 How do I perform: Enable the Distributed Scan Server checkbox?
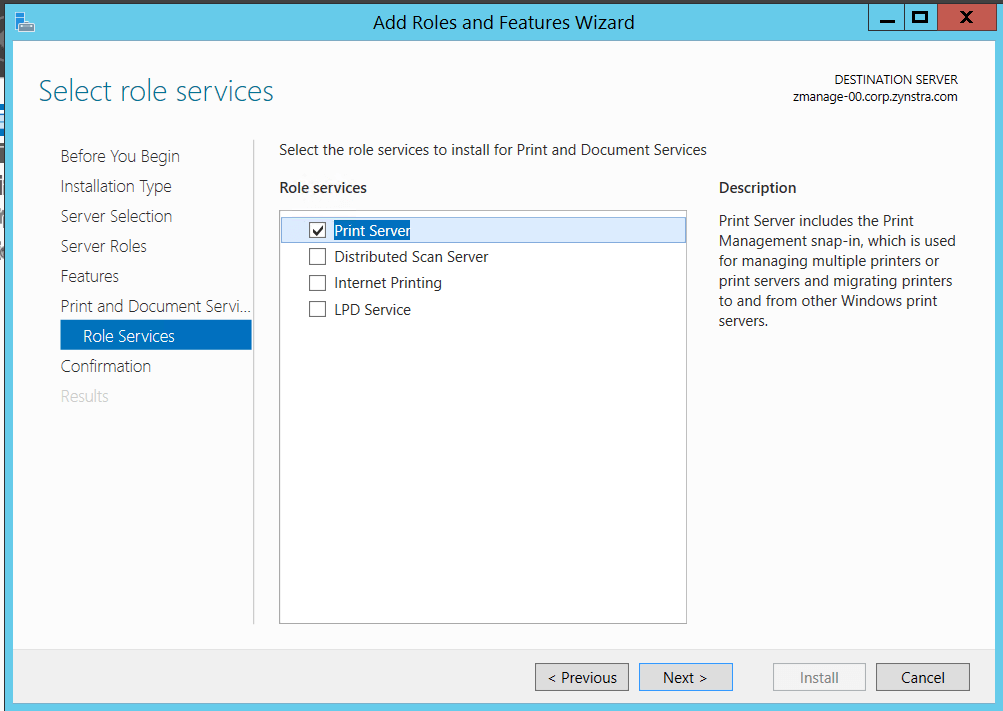coord(318,257)
